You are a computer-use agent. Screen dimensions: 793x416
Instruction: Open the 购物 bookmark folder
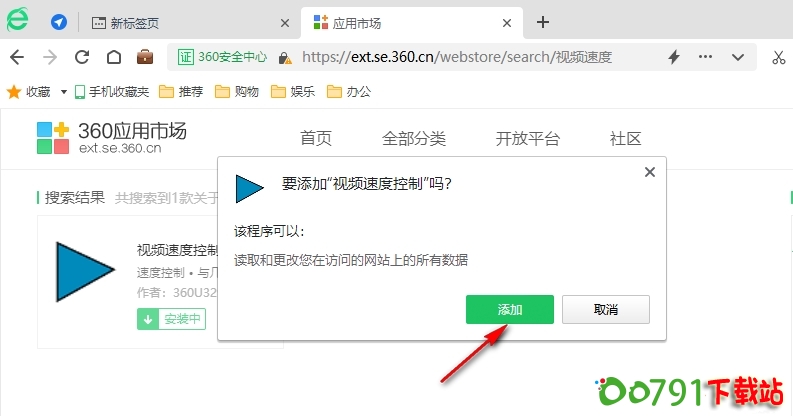click(x=237, y=91)
